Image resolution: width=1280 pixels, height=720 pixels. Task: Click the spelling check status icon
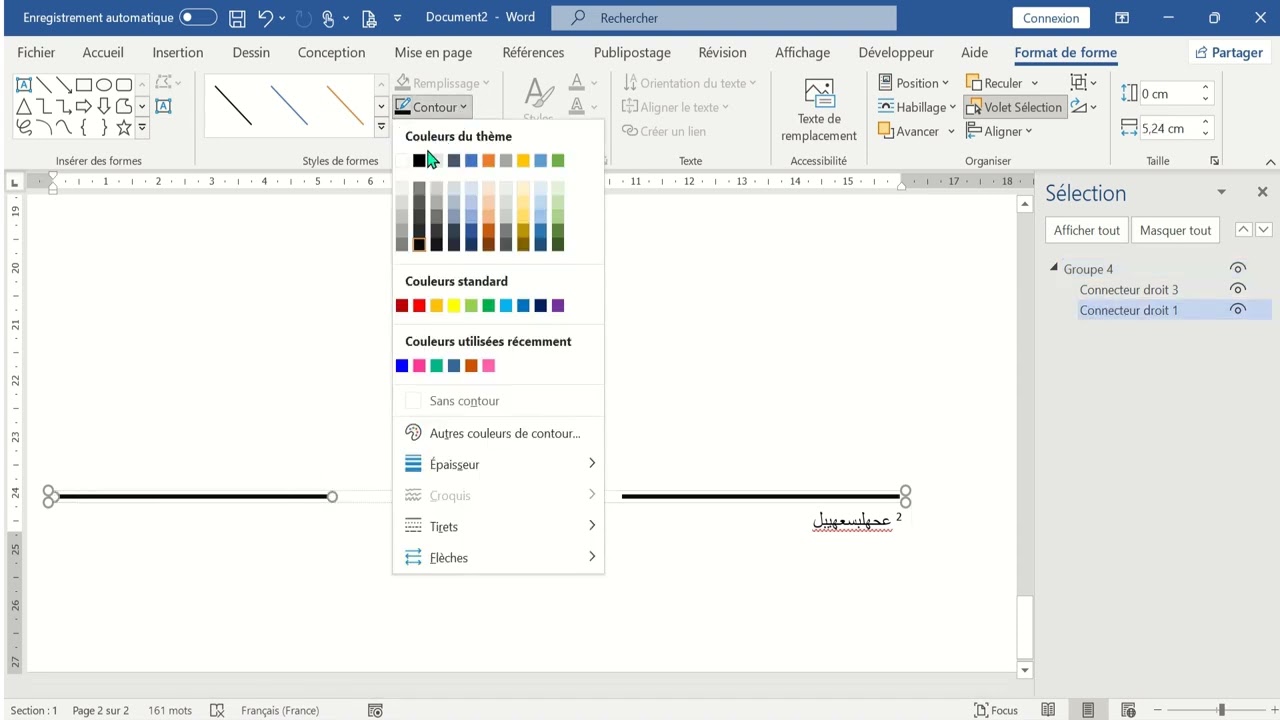[217, 710]
